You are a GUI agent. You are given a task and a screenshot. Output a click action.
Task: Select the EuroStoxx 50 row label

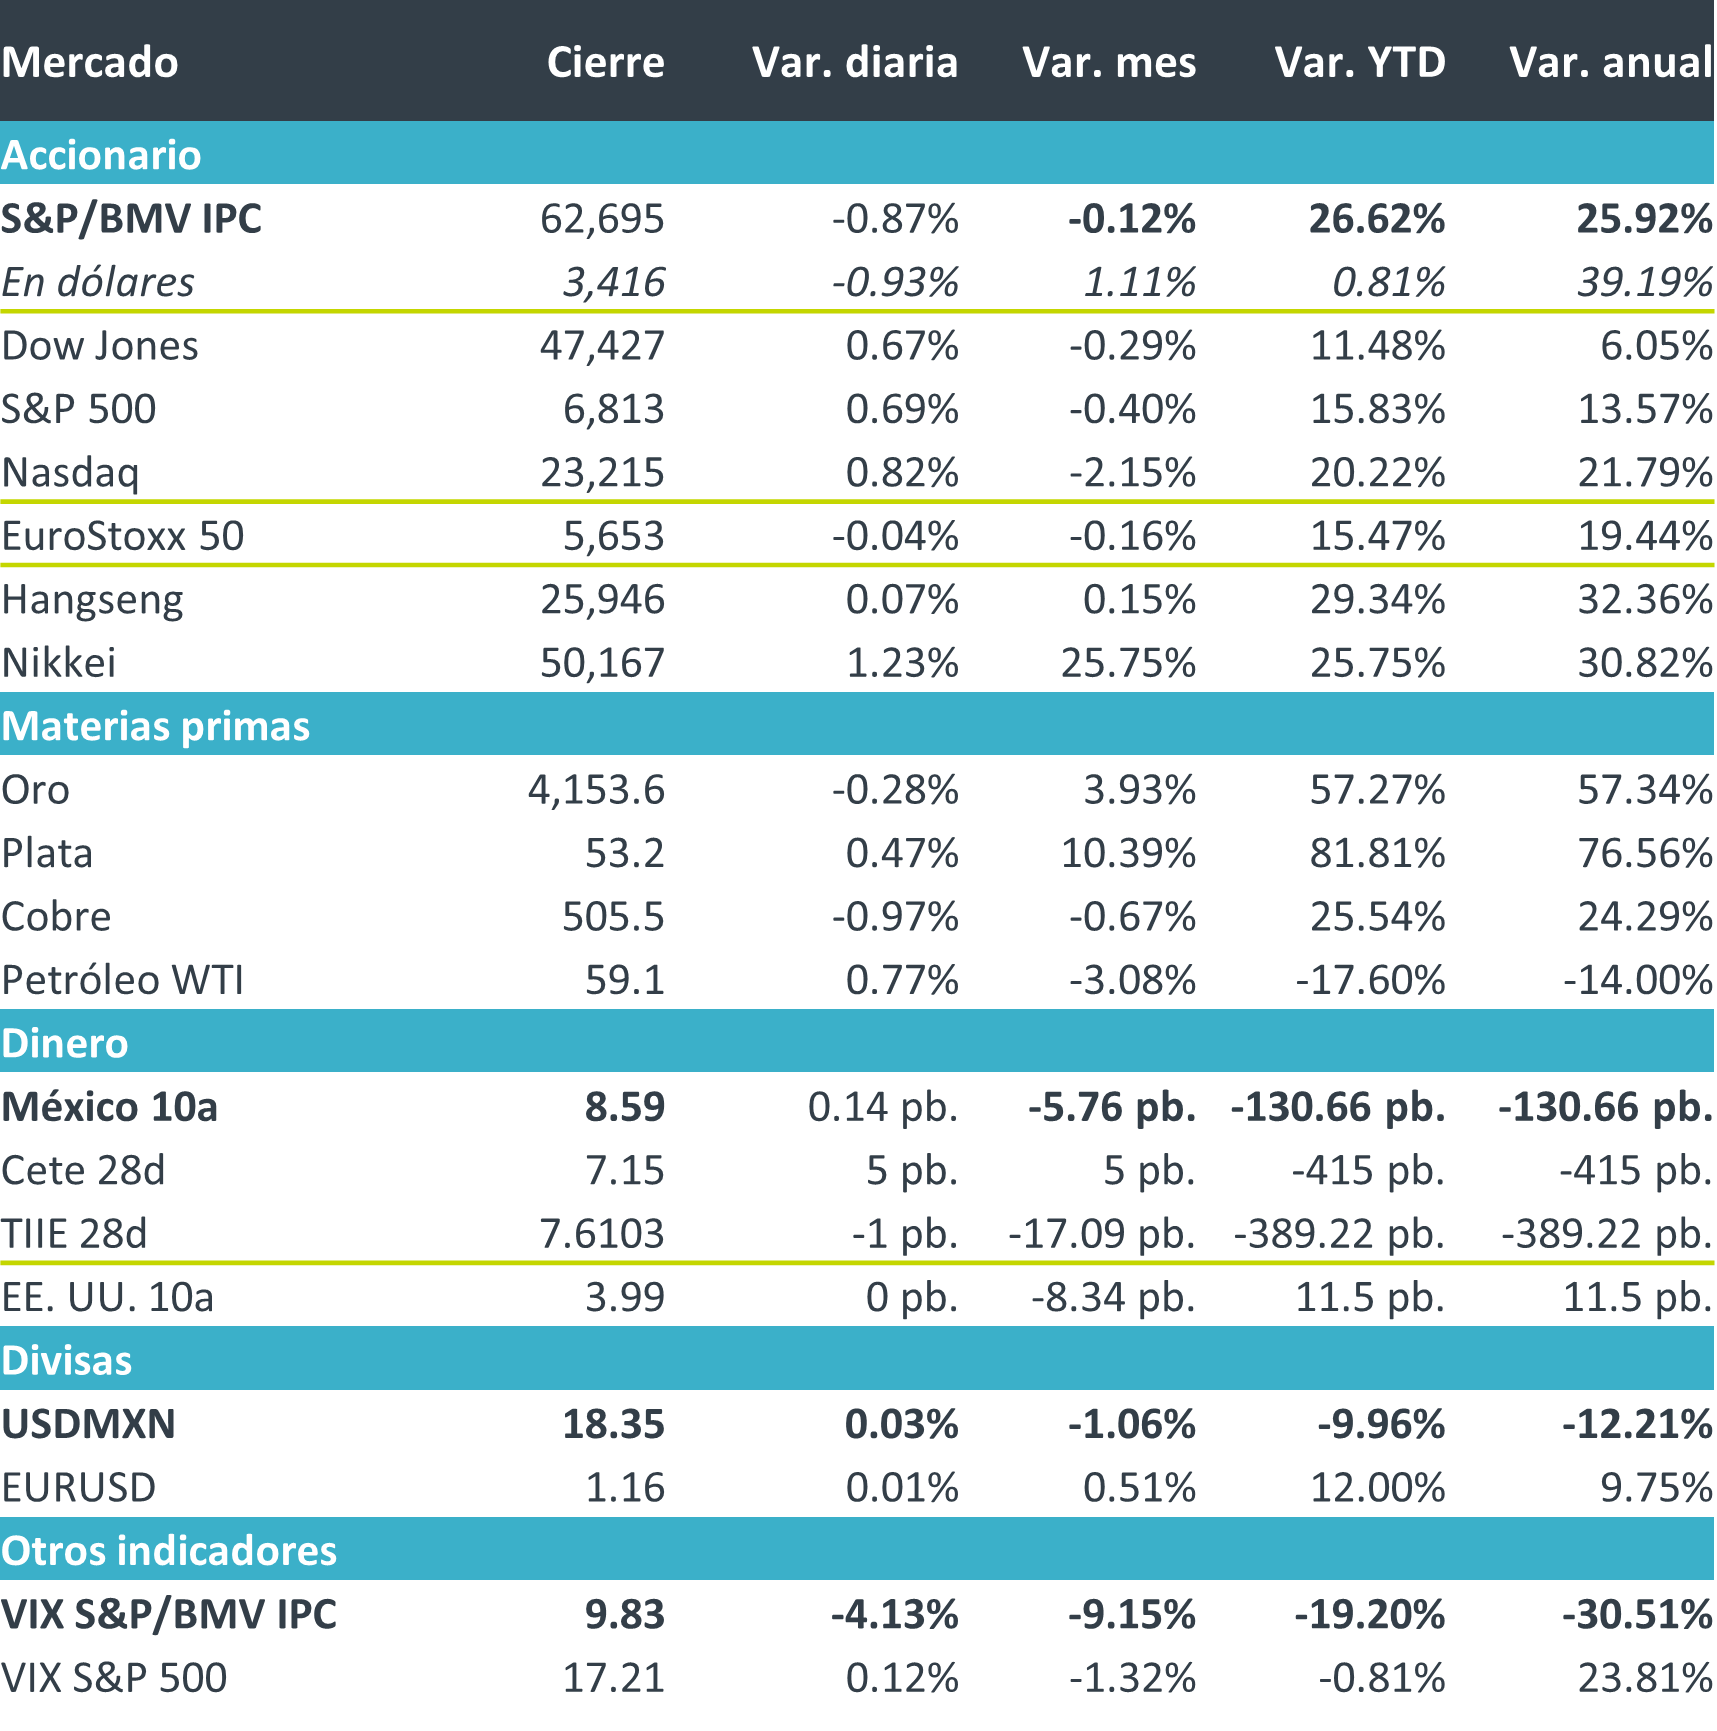[x=123, y=536]
